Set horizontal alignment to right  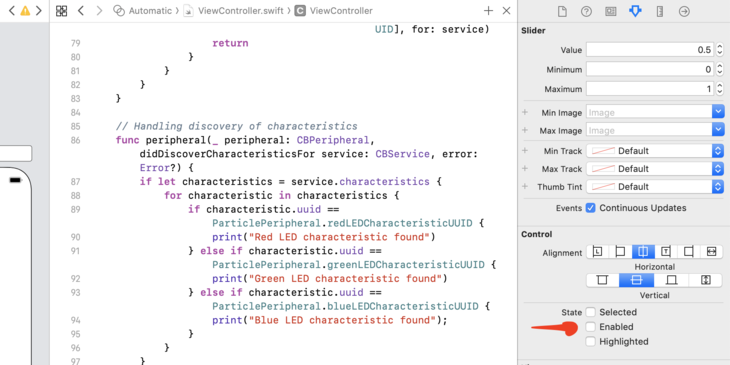(689, 252)
